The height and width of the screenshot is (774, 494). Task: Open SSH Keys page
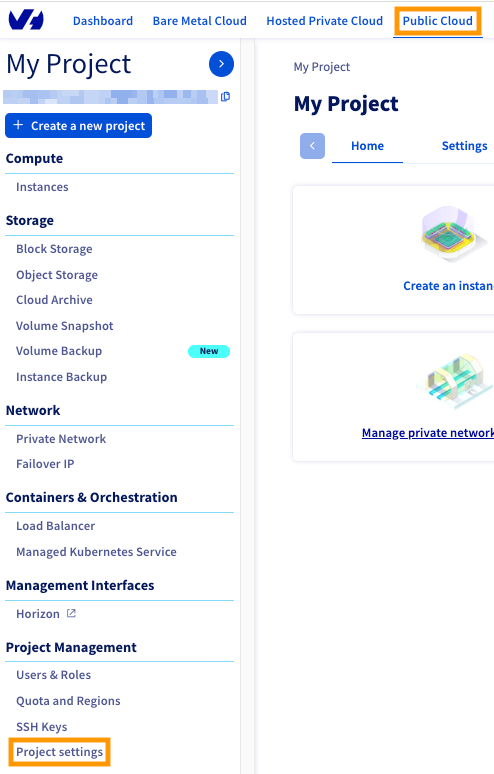point(41,727)
